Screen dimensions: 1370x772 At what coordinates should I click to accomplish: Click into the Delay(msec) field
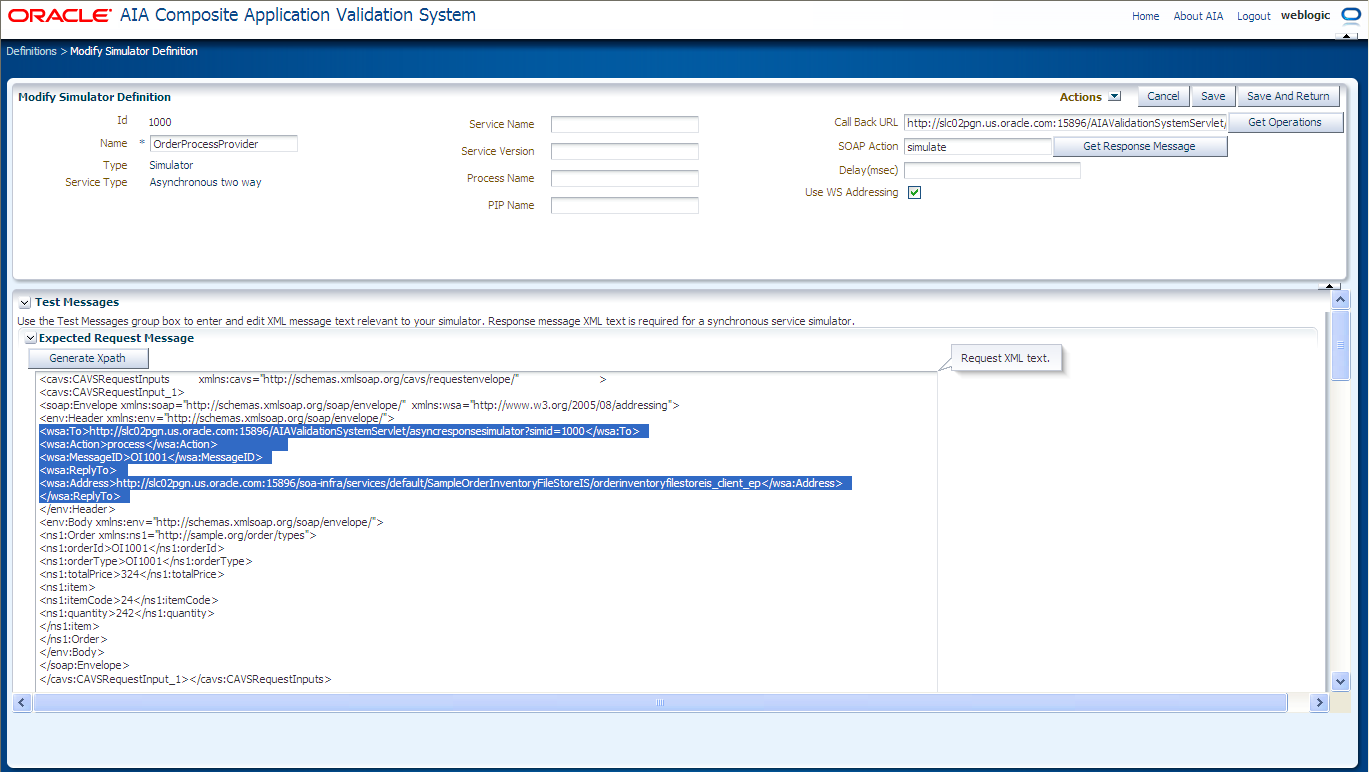(992, 171)
